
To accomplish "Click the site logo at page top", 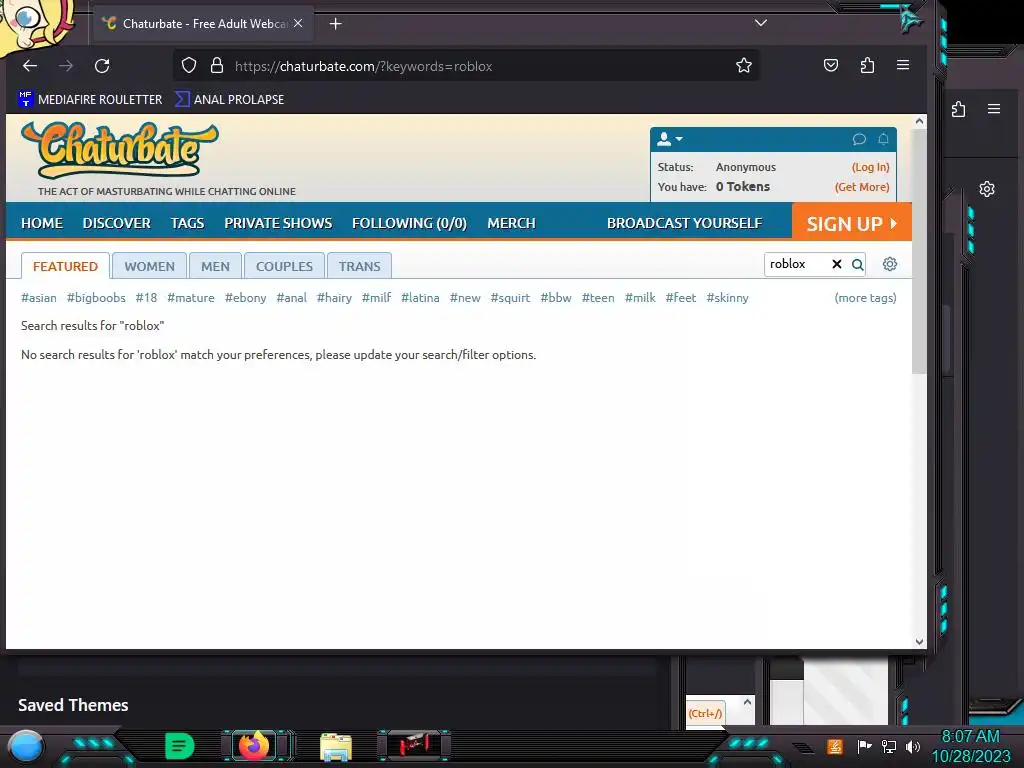I will pyautogui.click(x=121, y=150).
